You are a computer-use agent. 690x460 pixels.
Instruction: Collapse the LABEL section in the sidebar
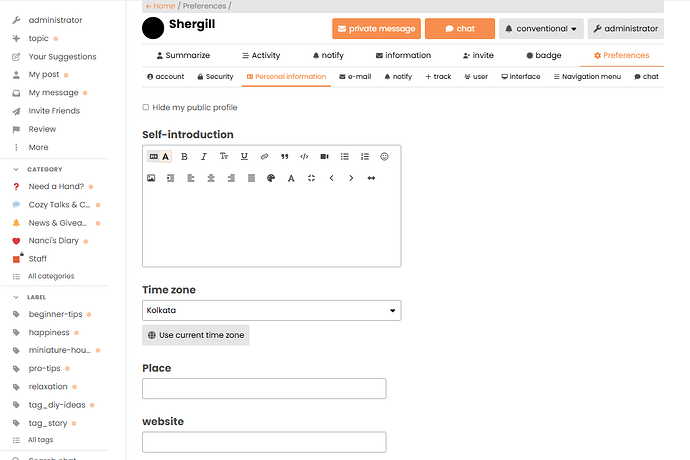(x=15, y=297)
